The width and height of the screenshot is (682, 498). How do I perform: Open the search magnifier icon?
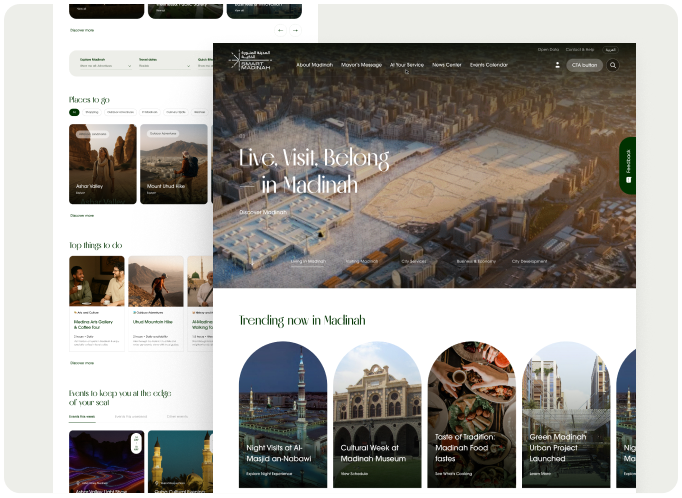pyautogui.click(x=613, y=65)
